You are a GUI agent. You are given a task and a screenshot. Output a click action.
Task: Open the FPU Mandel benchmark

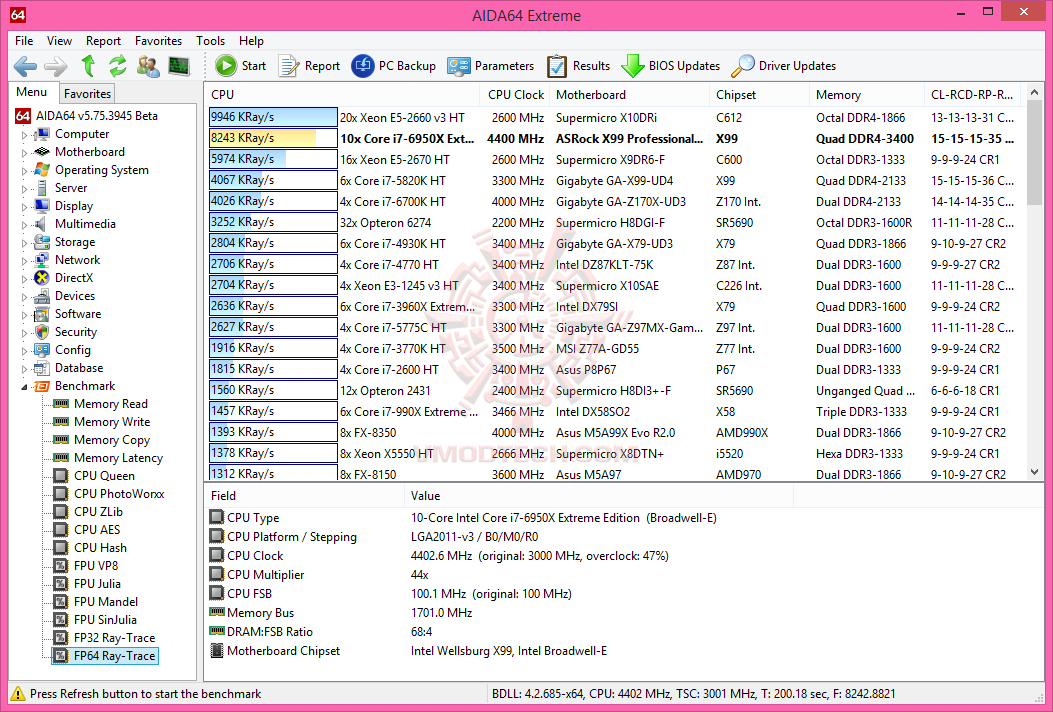pyautogui.click(x=106, y=602)
